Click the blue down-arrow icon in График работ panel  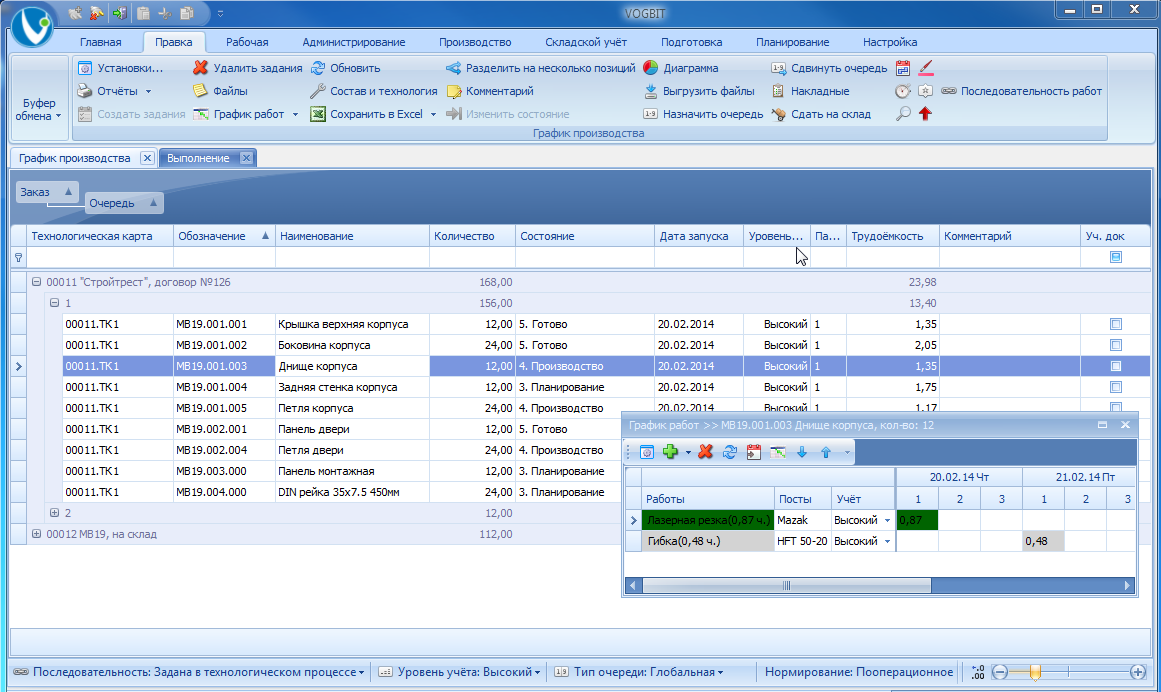pyautogui.click(x=802, y=451)
